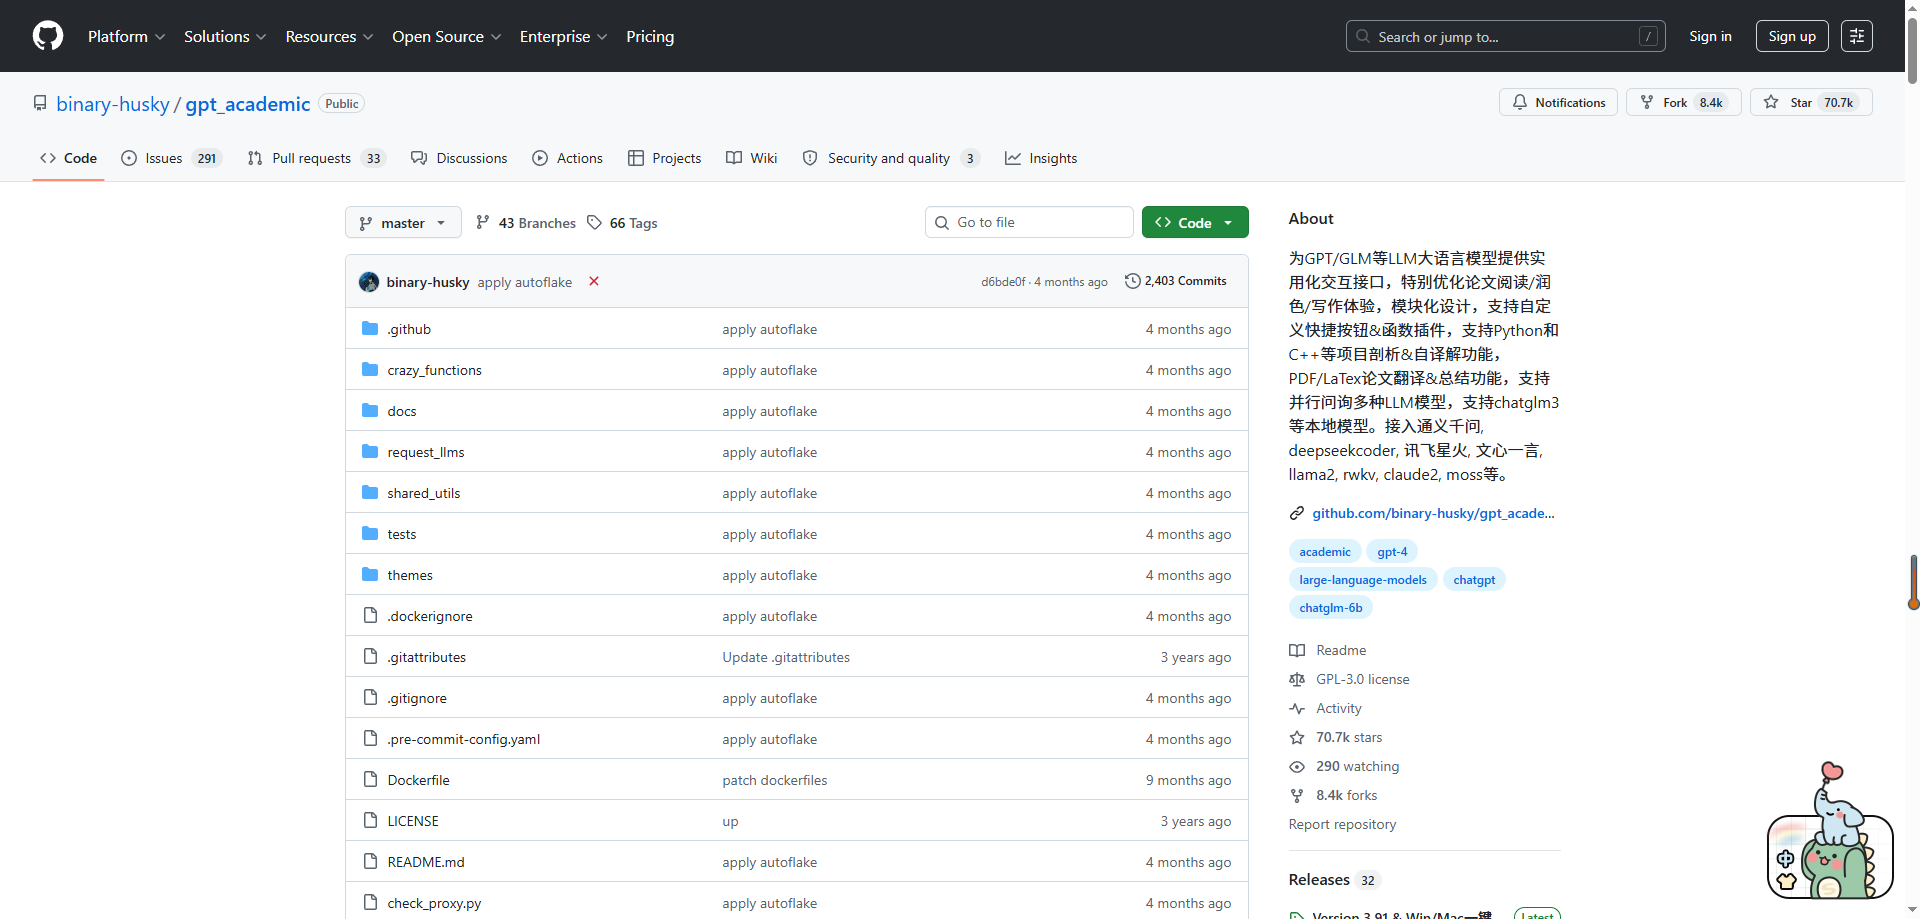The height and width of the screenshot is (919, 1920).
Task: Open the crazy_functions folder icon
Action: click(370, 369)
